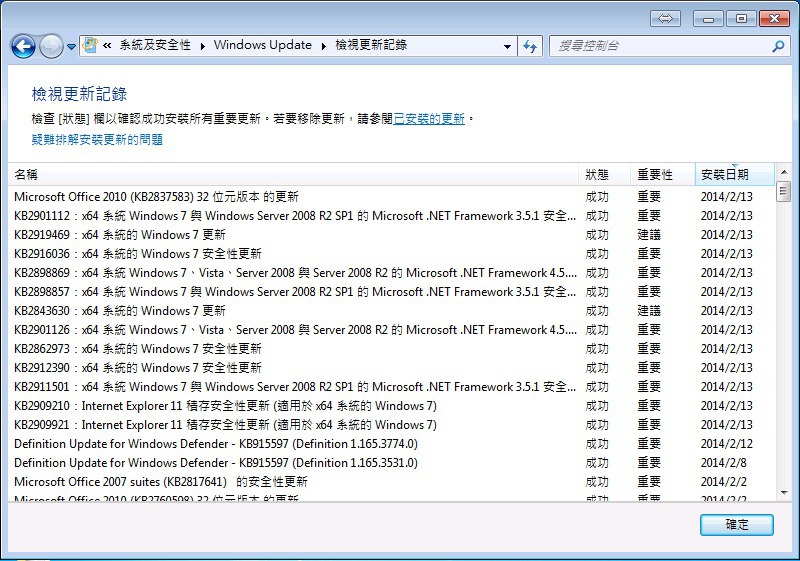Select the 系統及安全性 breadcrumb

click(x=155, y=45)
